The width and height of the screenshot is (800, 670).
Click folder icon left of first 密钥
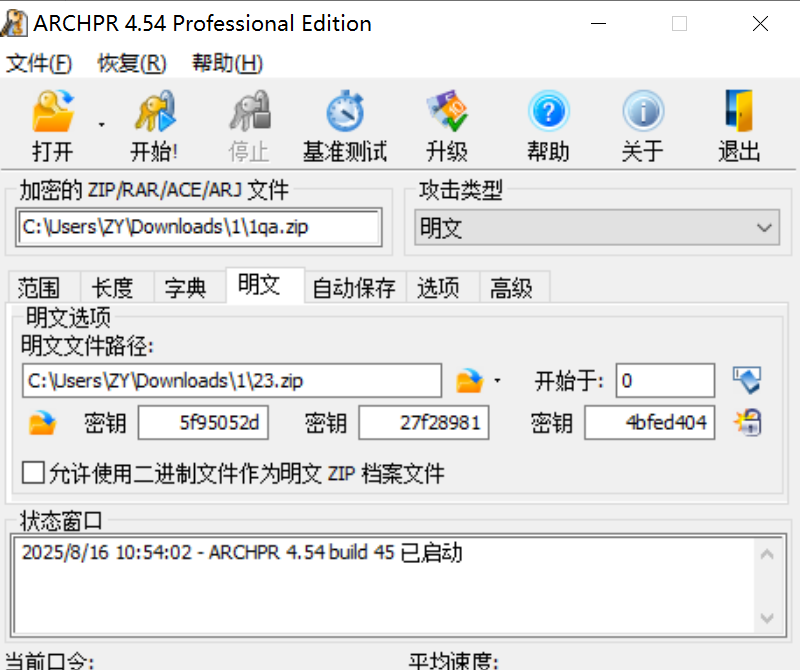(x=42, y=423)
